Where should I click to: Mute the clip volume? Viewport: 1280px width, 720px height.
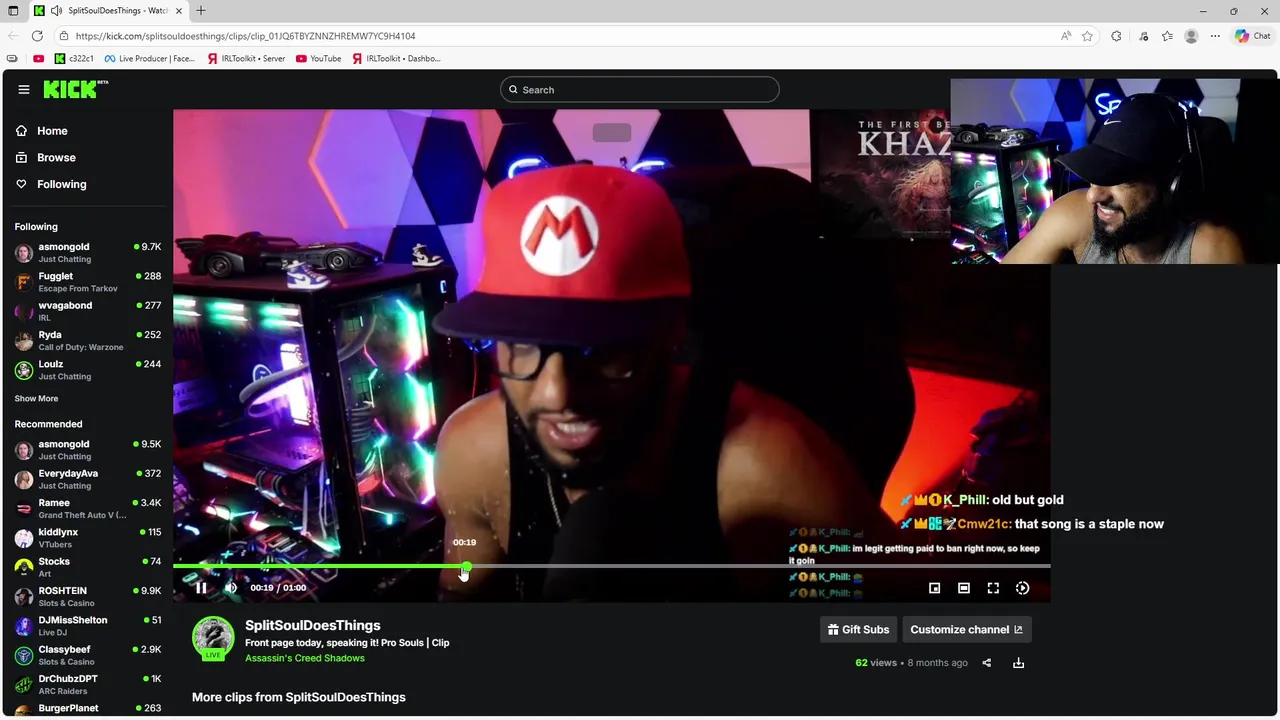pyautogui.click(x=231, y=588)
